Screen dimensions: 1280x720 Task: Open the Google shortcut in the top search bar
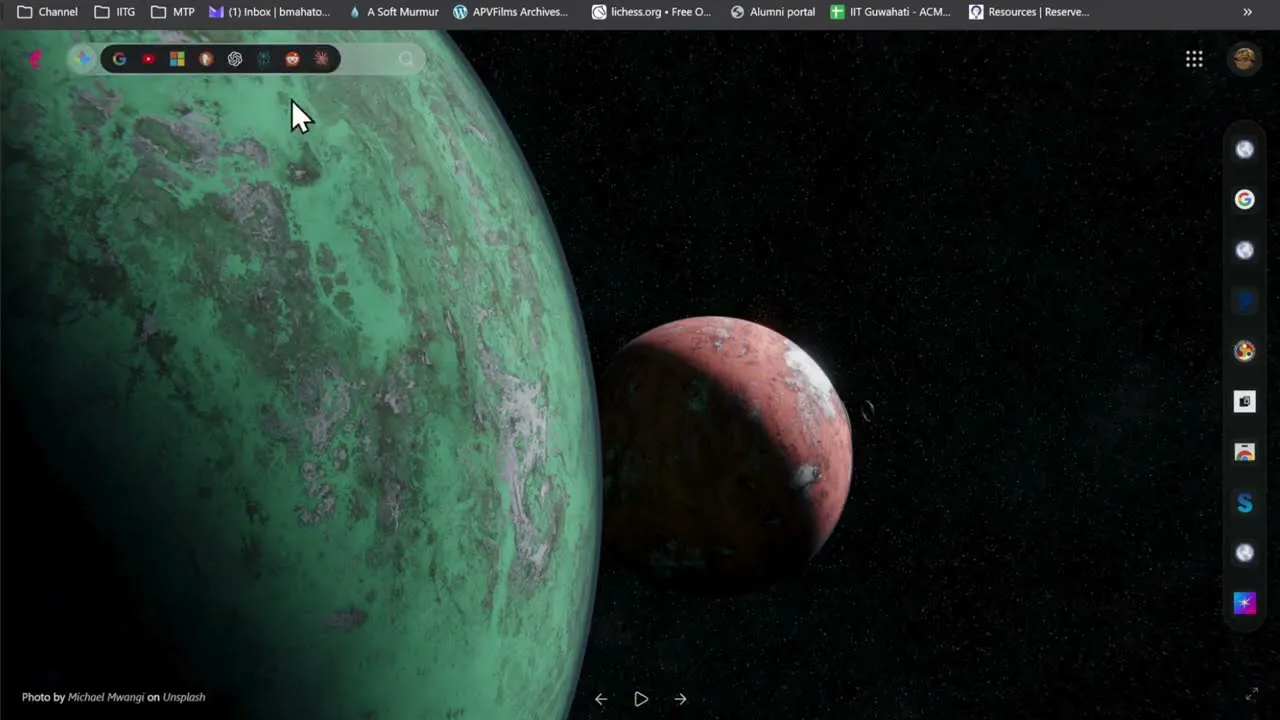click(x=119, y=59)
